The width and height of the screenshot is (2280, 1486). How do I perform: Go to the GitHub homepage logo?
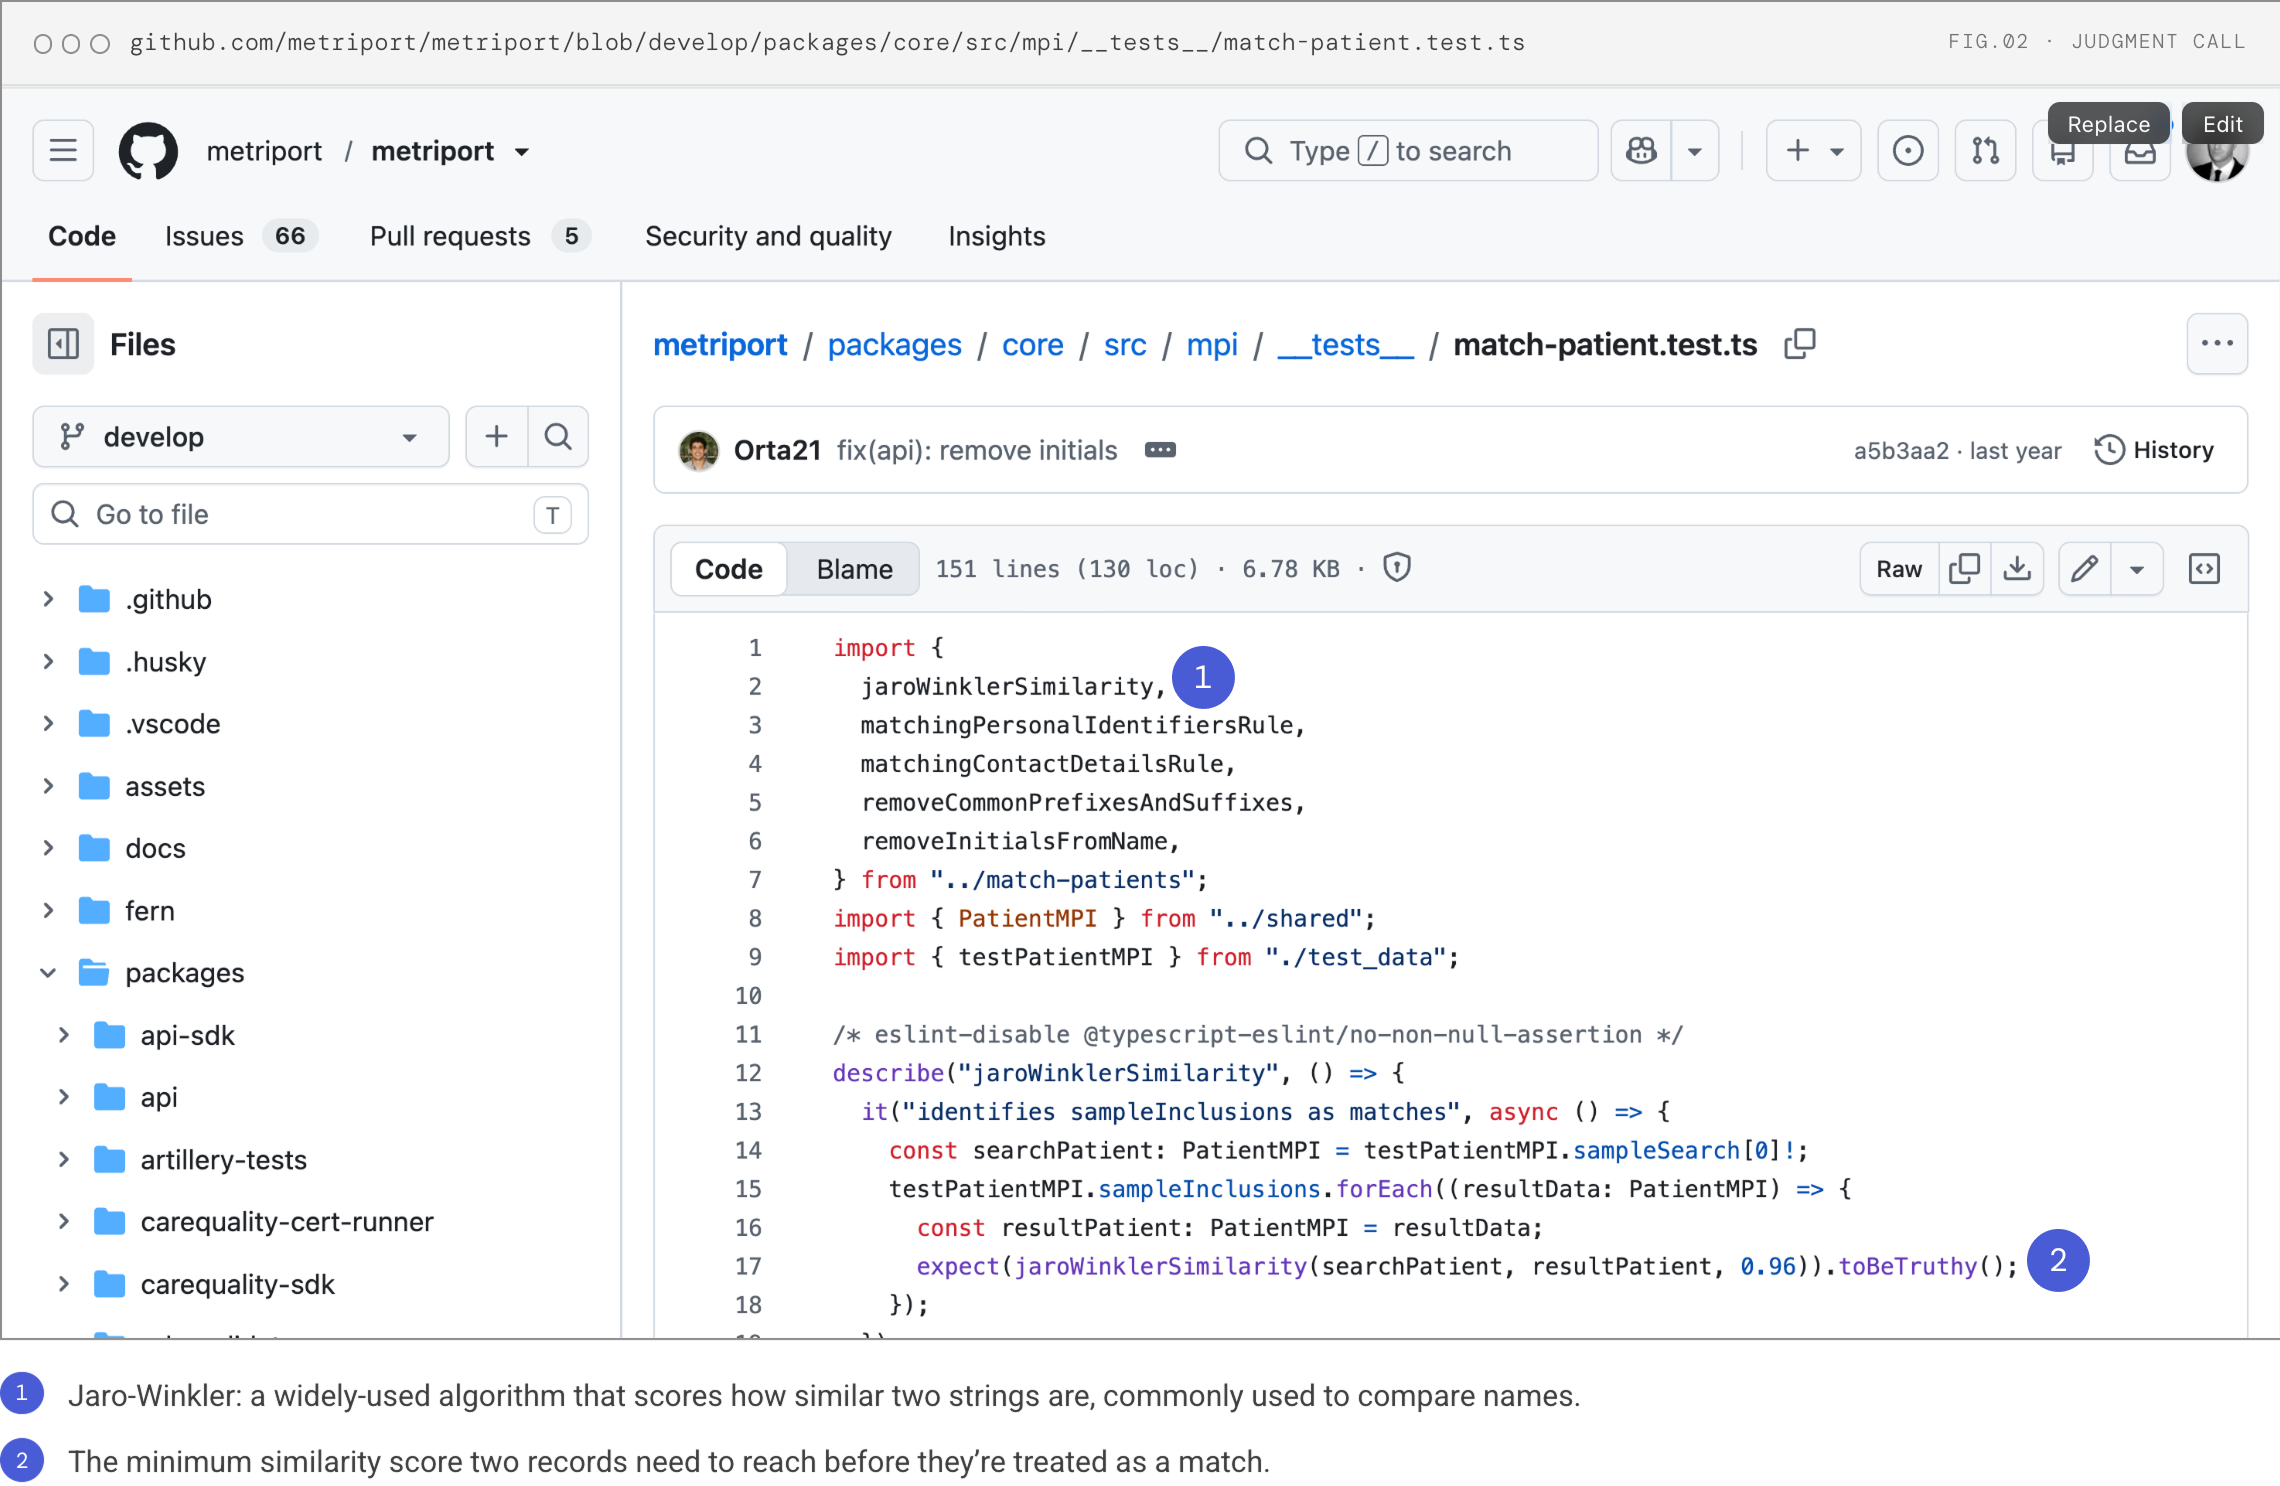tap(148, 151)
